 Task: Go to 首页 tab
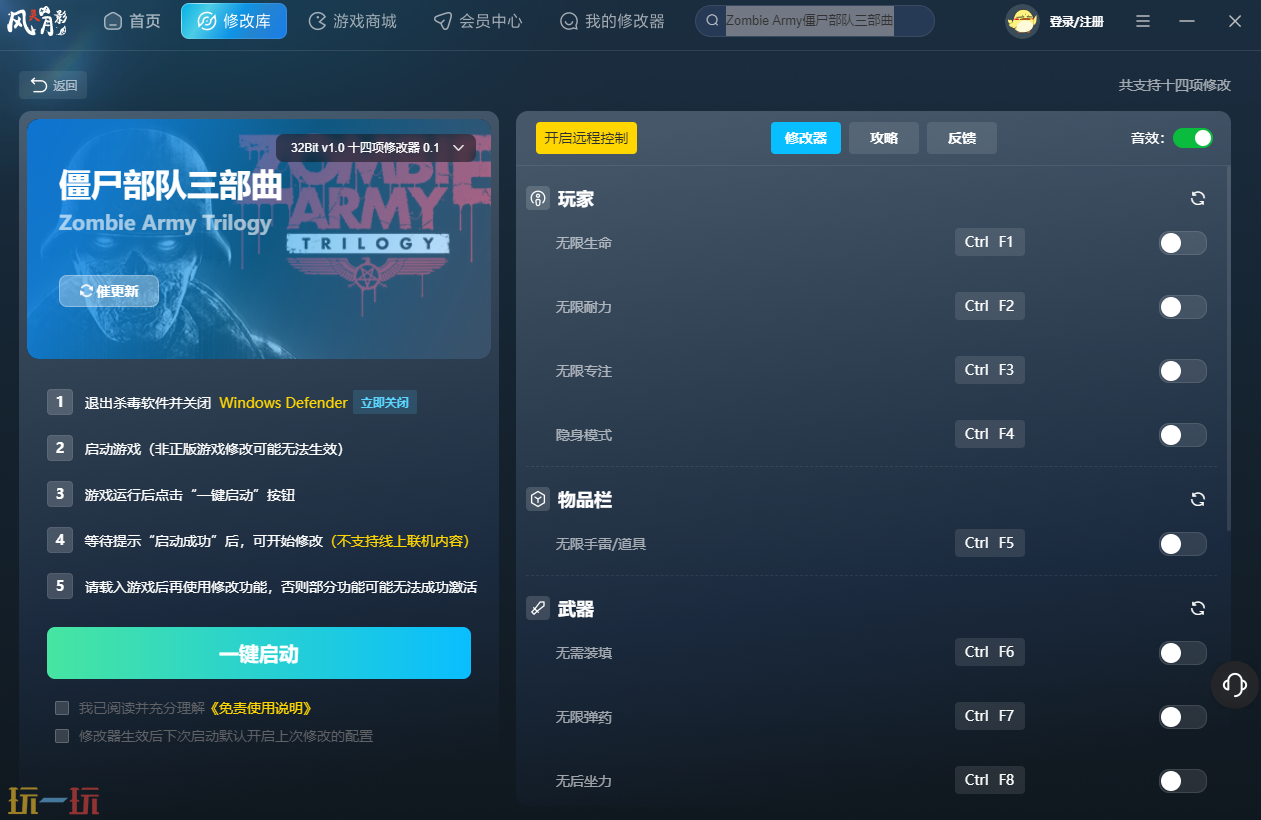[x=132, y=21]
